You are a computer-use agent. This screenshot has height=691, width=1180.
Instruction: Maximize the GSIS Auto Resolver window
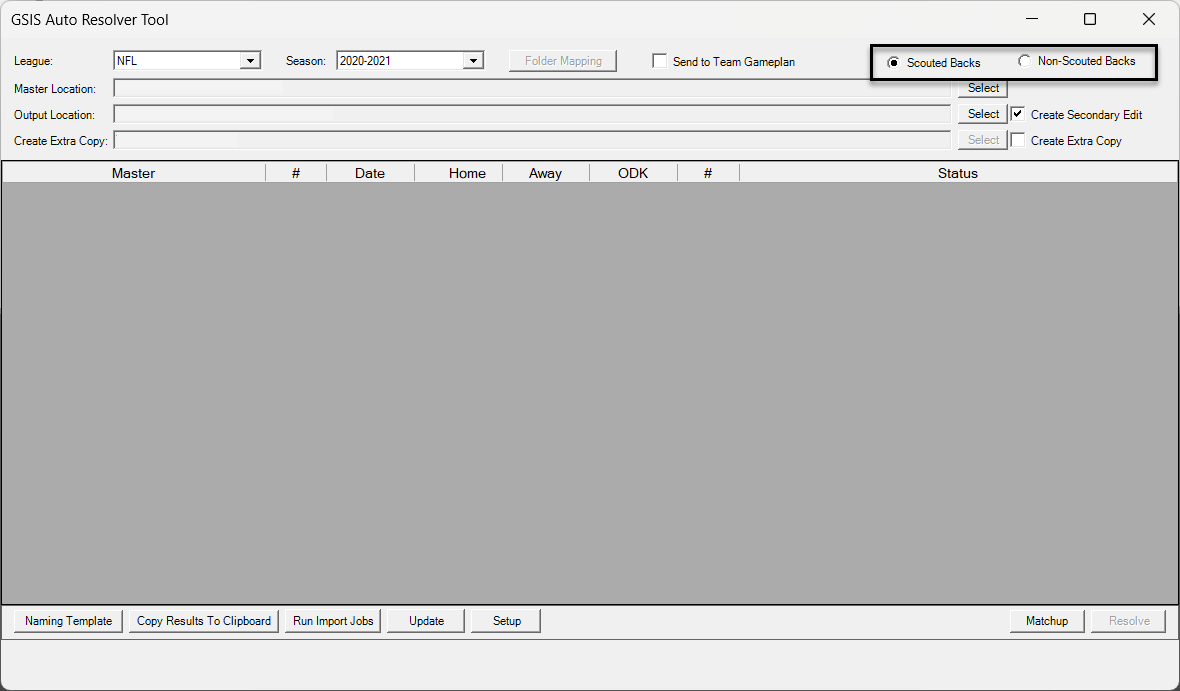pyautogui.click(x=1090, y=19)
